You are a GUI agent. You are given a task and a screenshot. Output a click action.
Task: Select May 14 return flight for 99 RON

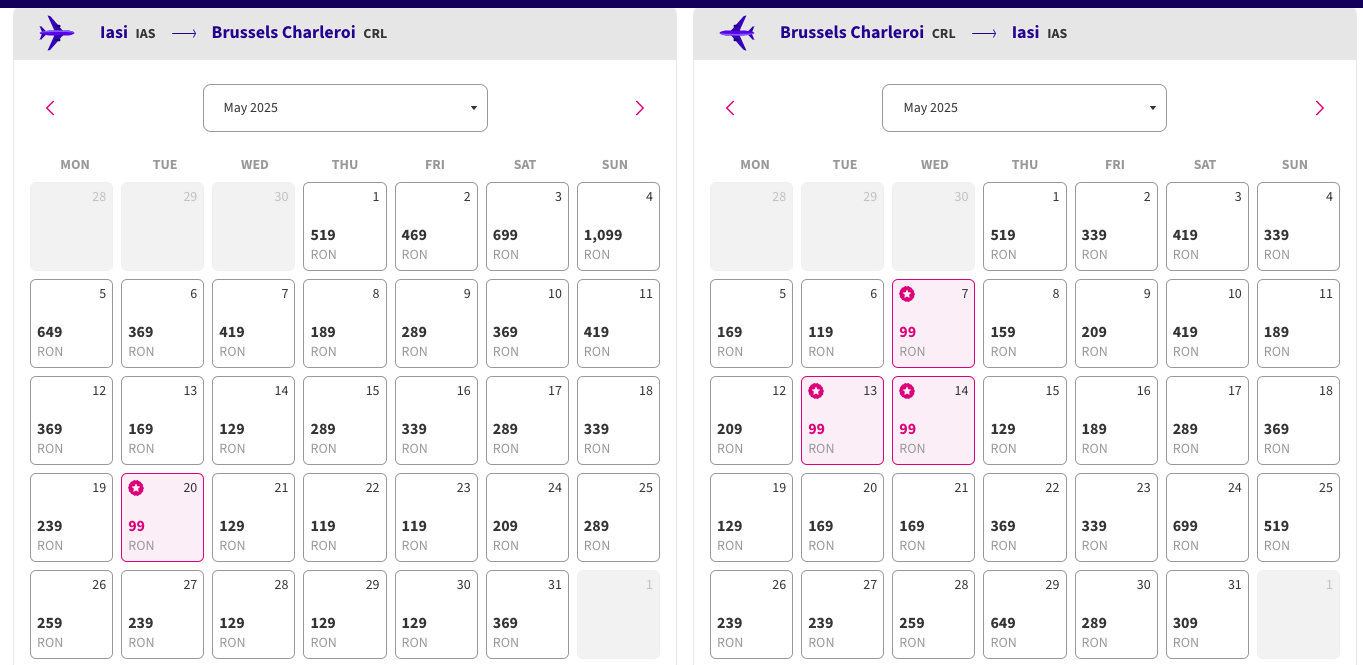[933, 421]
